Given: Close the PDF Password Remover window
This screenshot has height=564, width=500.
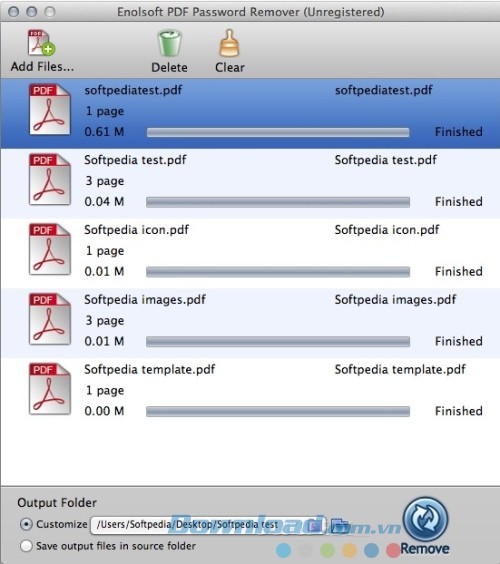Looking at the screenshot, I should [14, 12].
